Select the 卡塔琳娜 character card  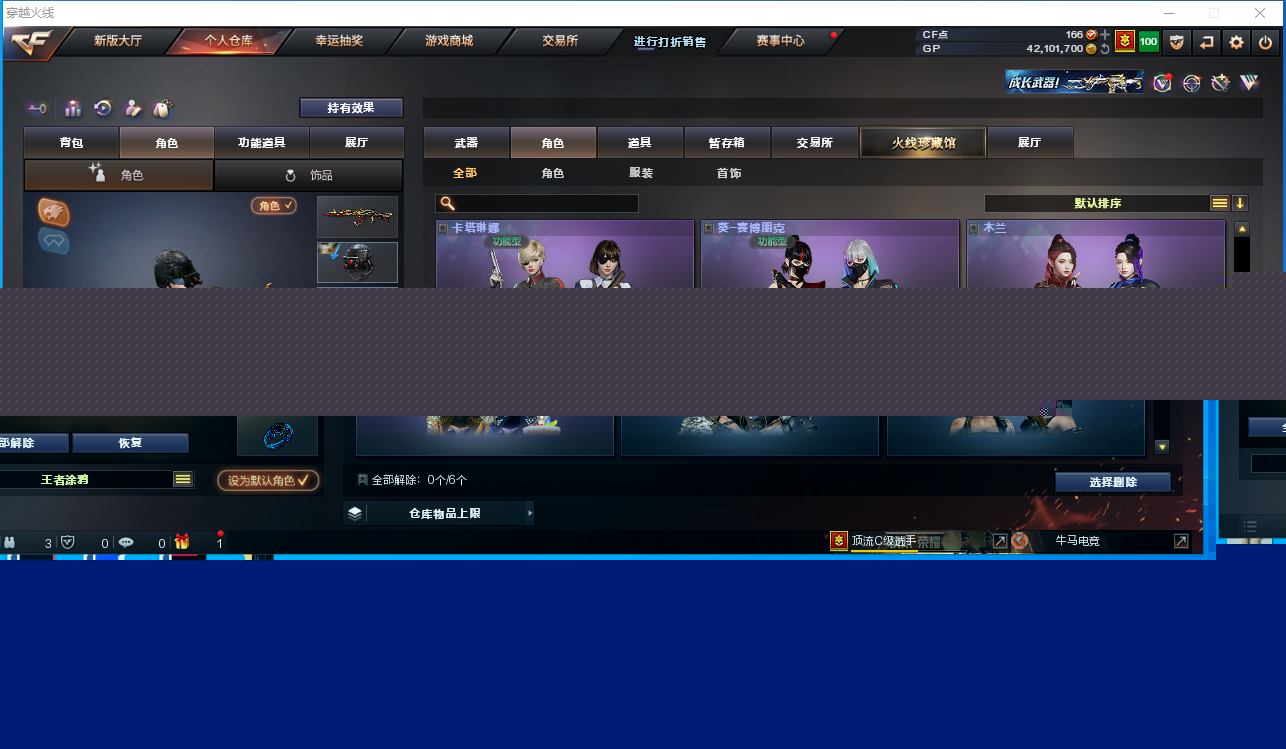[x=565, y=254]
